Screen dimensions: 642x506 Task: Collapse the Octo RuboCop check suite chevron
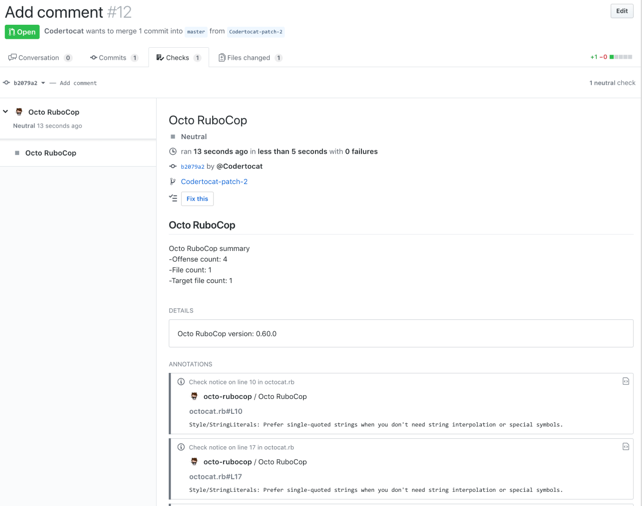(x=6, y=112)
